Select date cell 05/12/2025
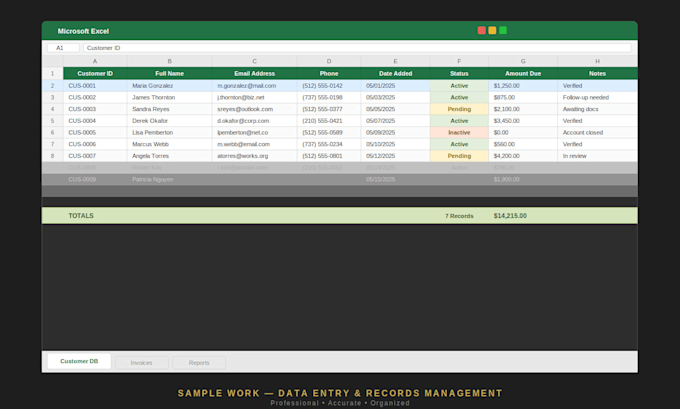The height and width of the screenshot is (409, 680). click(x=395, y=156)
